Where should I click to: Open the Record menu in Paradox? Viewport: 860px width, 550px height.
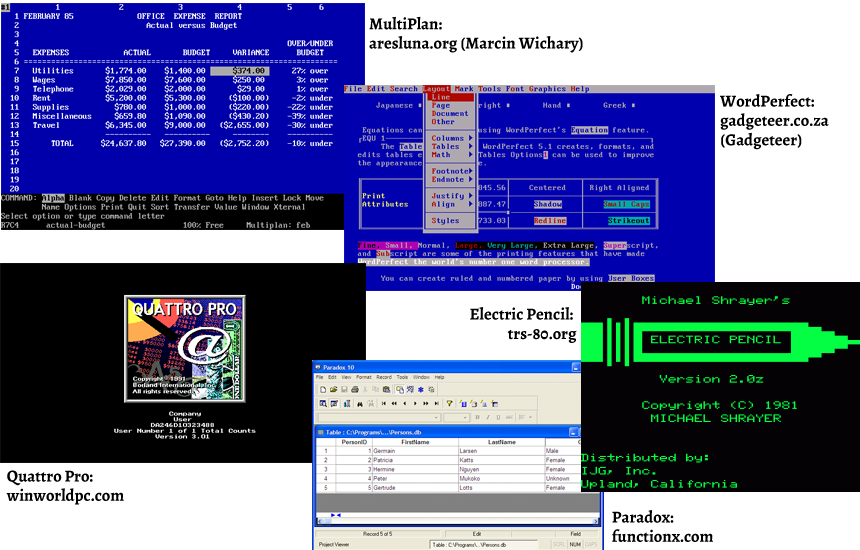pyautogui.click(x=384, y=377)
